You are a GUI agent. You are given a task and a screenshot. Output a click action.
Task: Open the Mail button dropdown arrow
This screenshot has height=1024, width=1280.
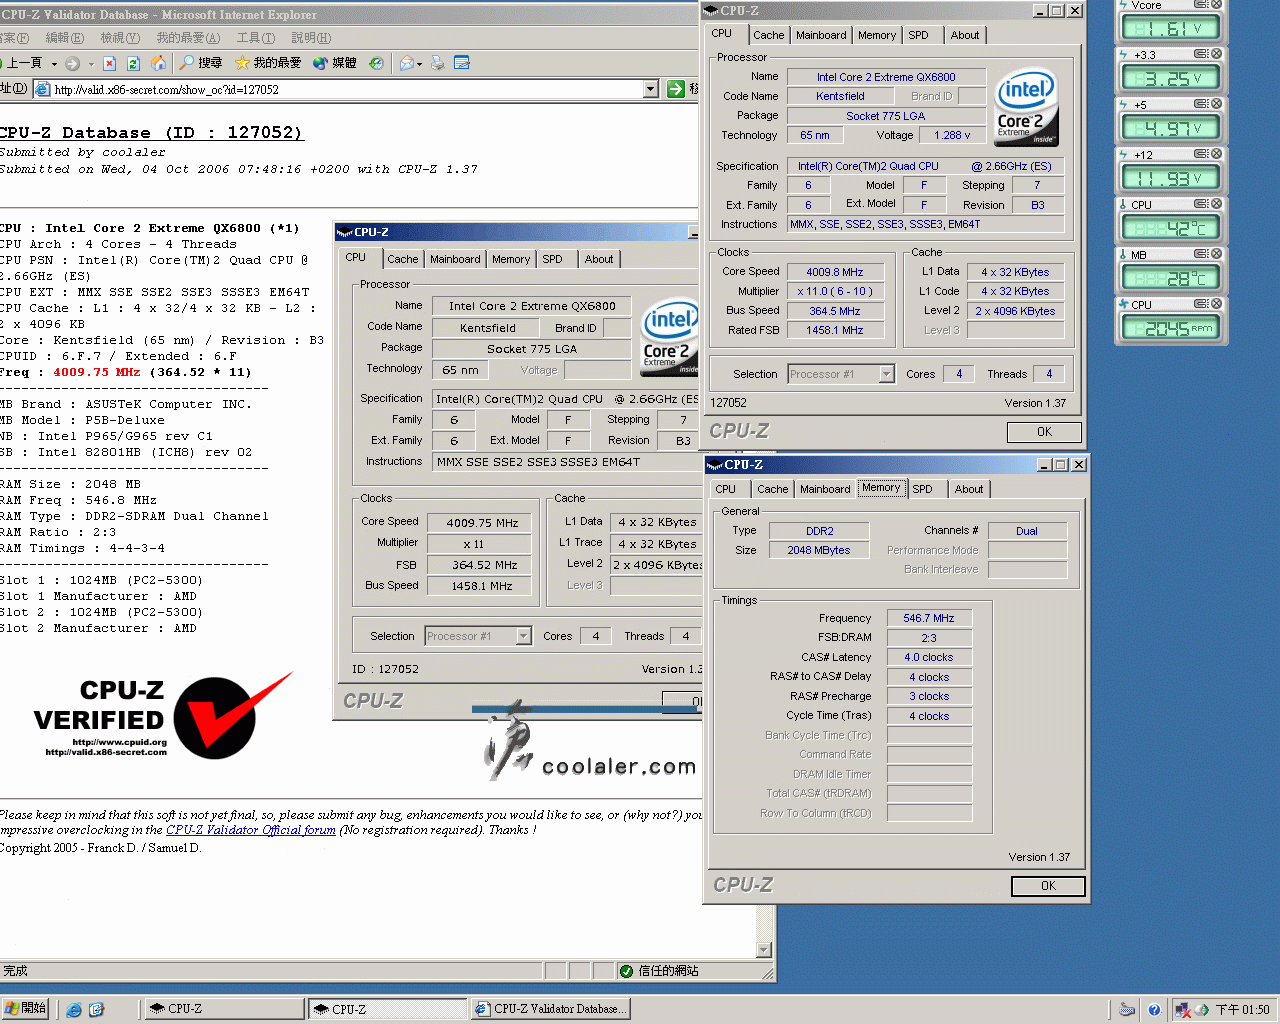[x=421, y=63]
